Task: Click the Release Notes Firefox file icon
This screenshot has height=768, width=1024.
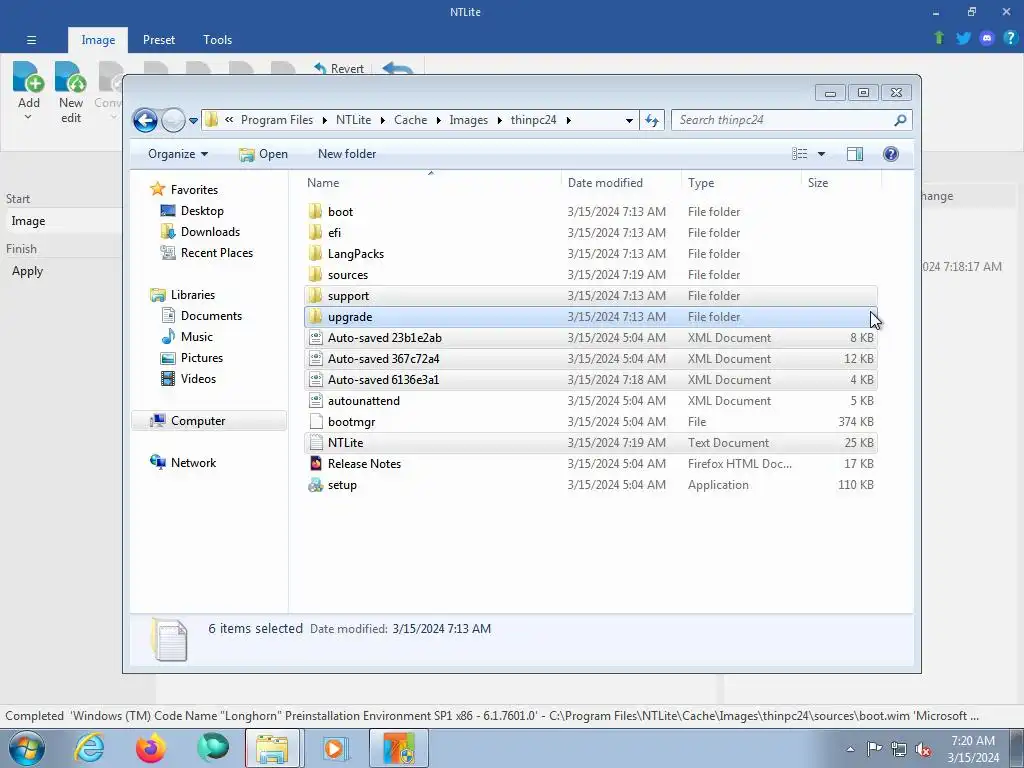Action: 316,464
